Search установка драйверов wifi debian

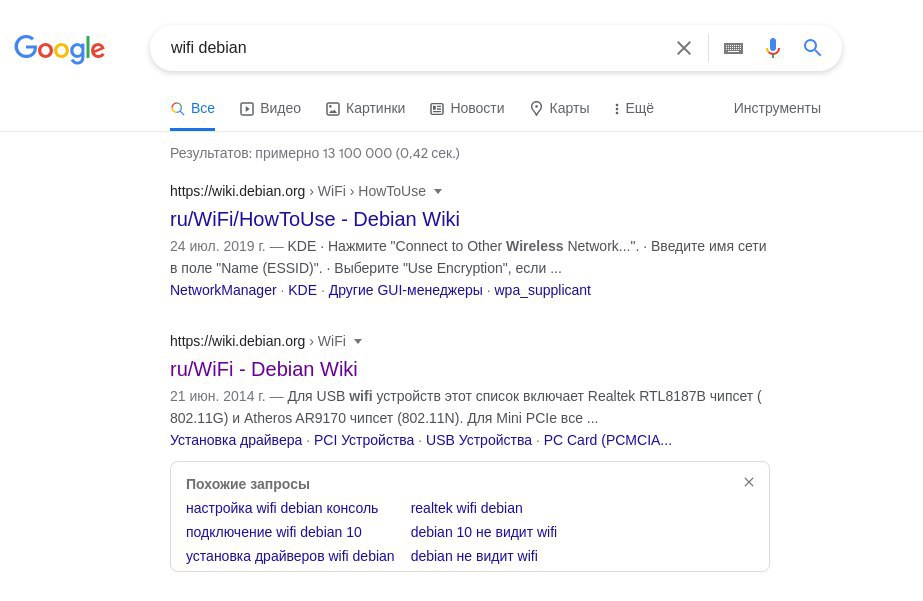(x=290, y=556)
